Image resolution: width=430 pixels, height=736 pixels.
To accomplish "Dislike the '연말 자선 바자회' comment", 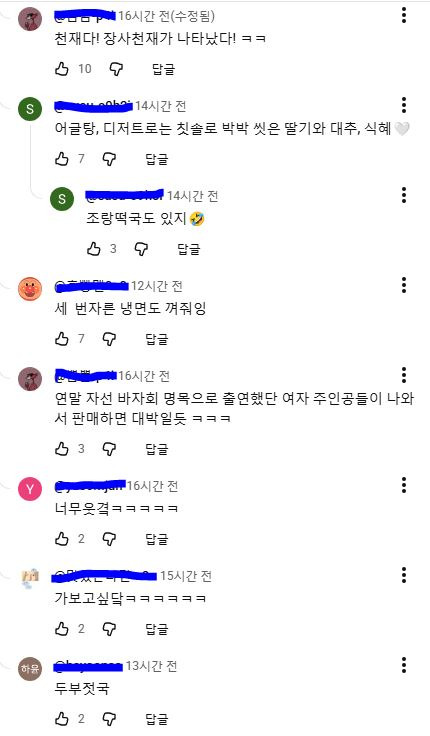I will coord(109,449).
